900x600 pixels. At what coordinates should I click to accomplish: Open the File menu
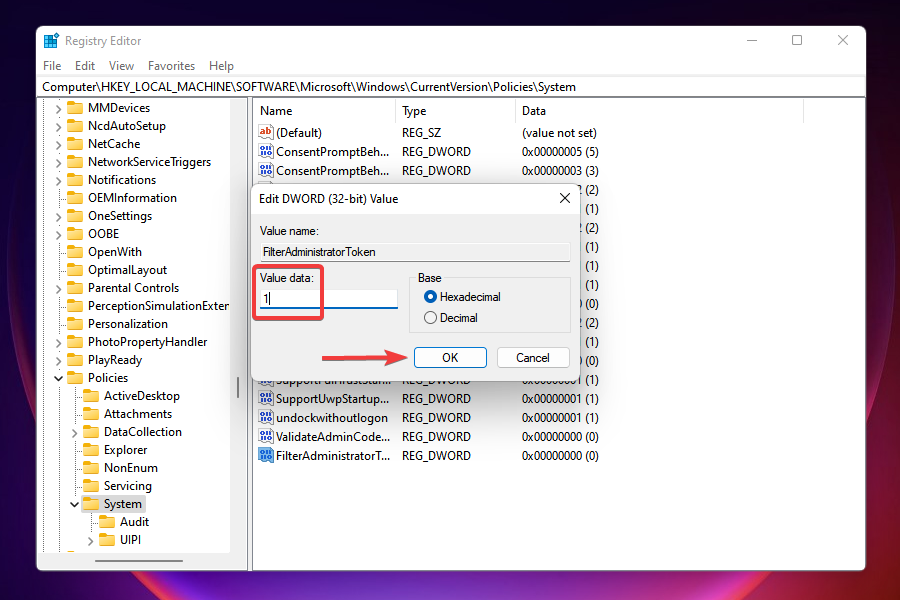click(x=52, y=65)
